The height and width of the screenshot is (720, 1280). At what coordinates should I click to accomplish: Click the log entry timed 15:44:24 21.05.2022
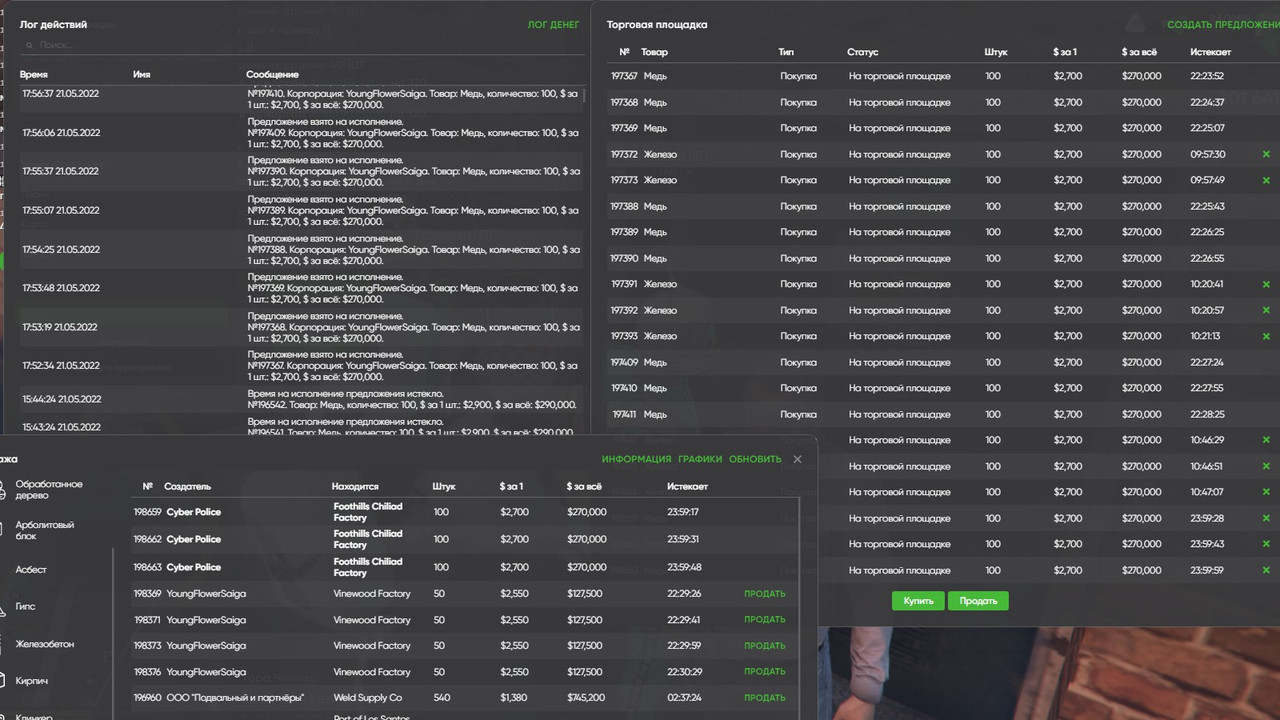point(301,399)
